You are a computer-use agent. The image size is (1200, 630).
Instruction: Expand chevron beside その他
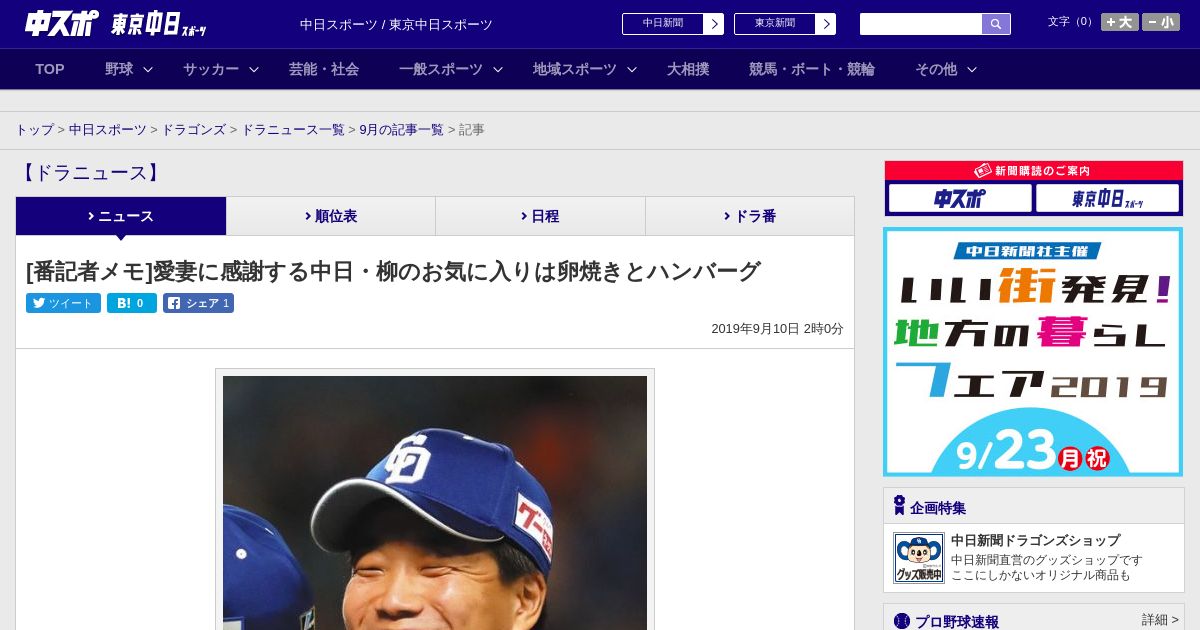(x=972, y=69)
